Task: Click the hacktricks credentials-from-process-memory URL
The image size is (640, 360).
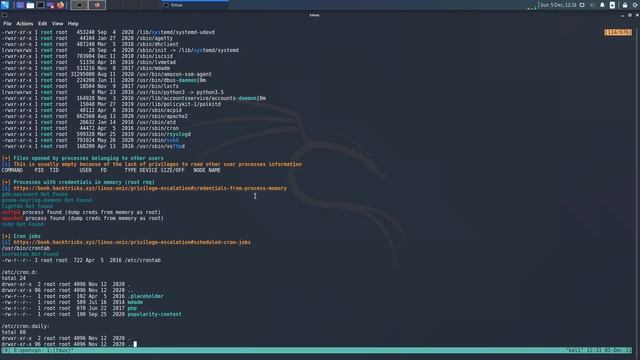Action: pos(150,188)
